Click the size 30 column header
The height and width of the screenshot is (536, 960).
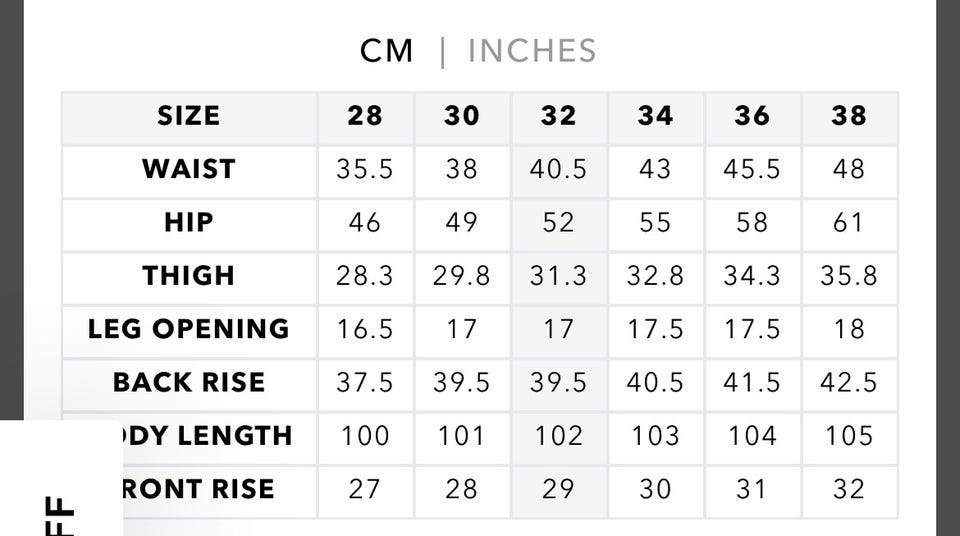(x=462, y=116)
